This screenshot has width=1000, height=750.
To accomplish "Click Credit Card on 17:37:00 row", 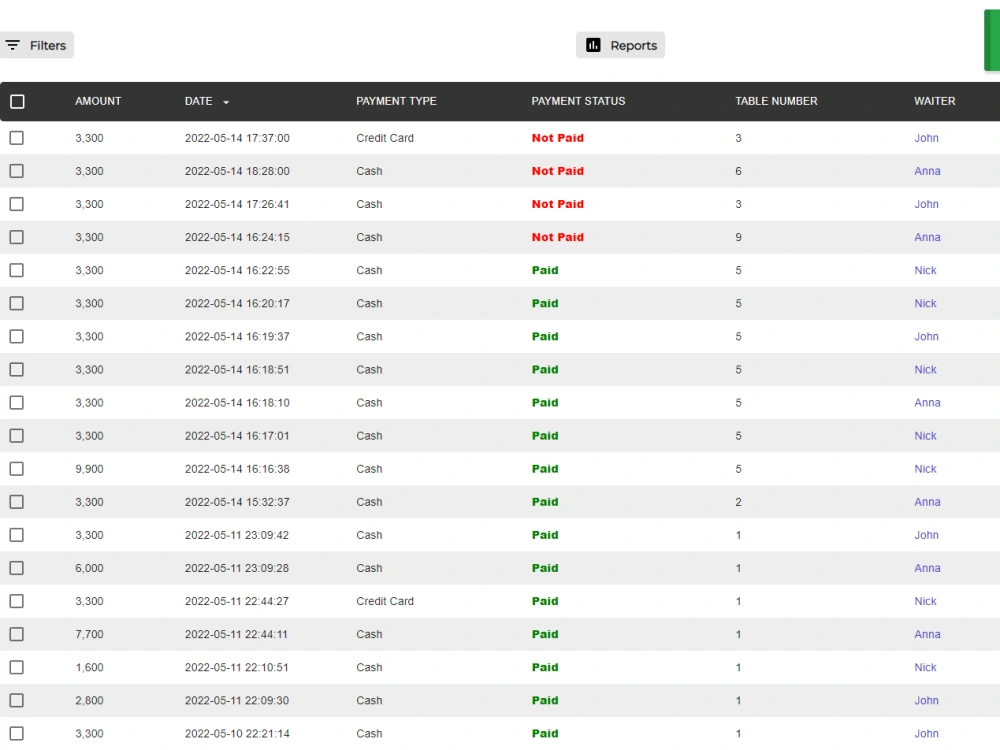I will (385, 138).
